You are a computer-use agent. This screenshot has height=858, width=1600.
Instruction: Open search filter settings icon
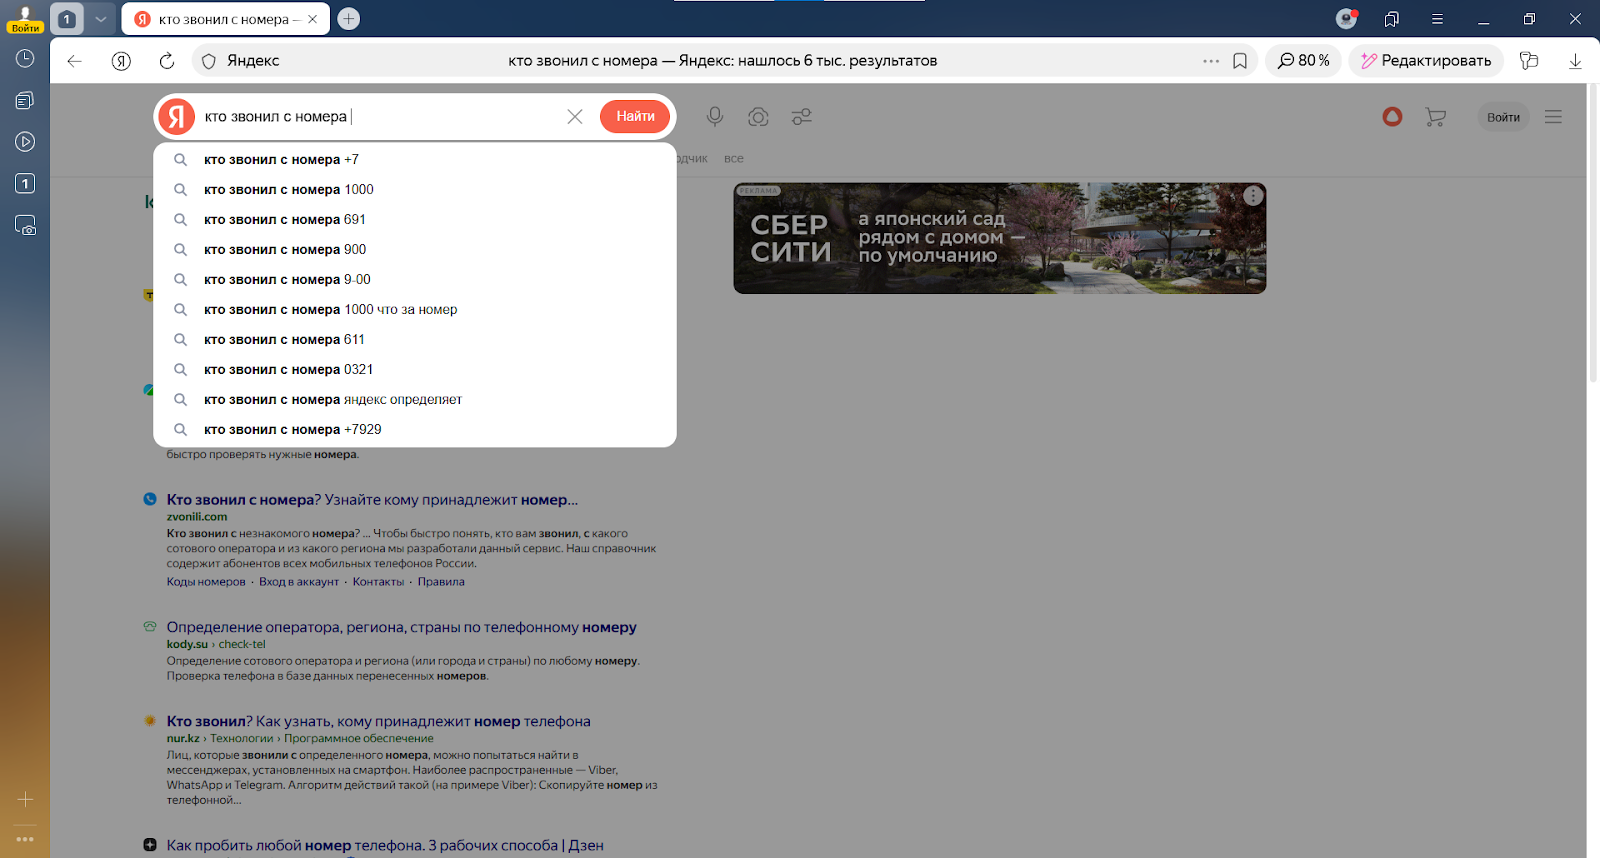click(x=801, y=117)
